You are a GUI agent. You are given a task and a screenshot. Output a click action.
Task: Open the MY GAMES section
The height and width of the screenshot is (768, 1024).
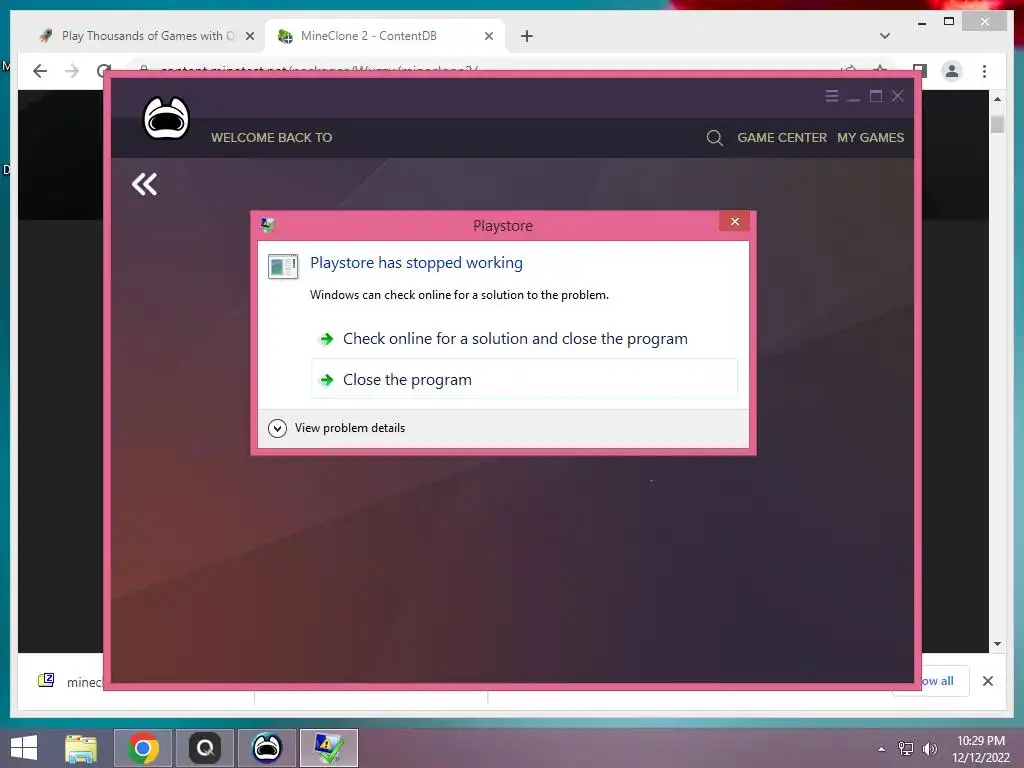(871, 138)
